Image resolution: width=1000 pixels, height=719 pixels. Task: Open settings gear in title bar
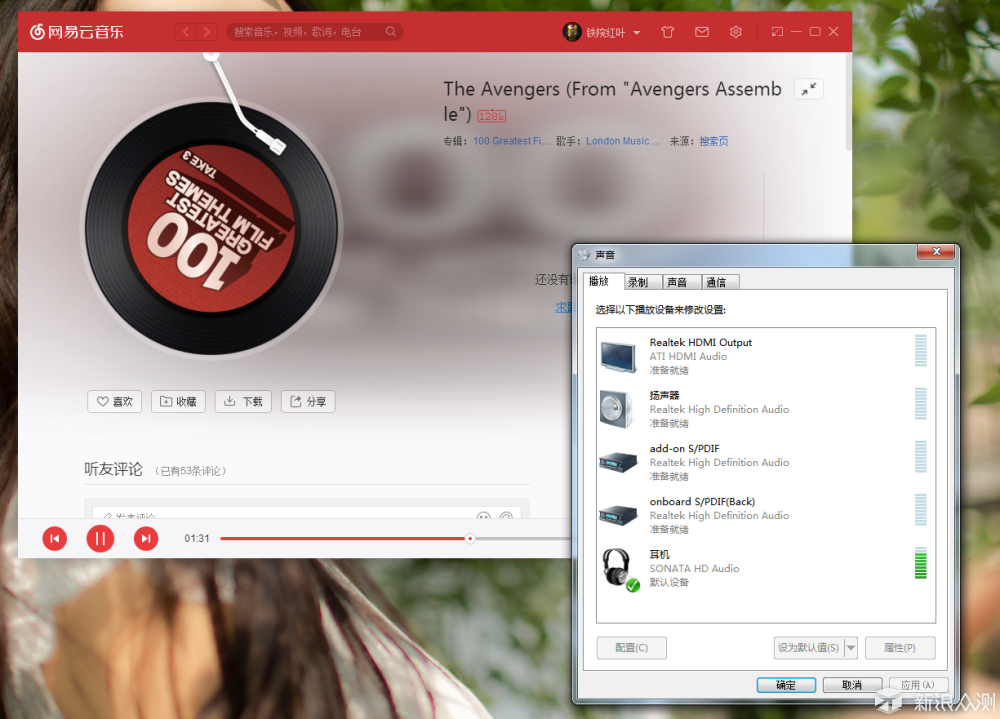(736, 32)
